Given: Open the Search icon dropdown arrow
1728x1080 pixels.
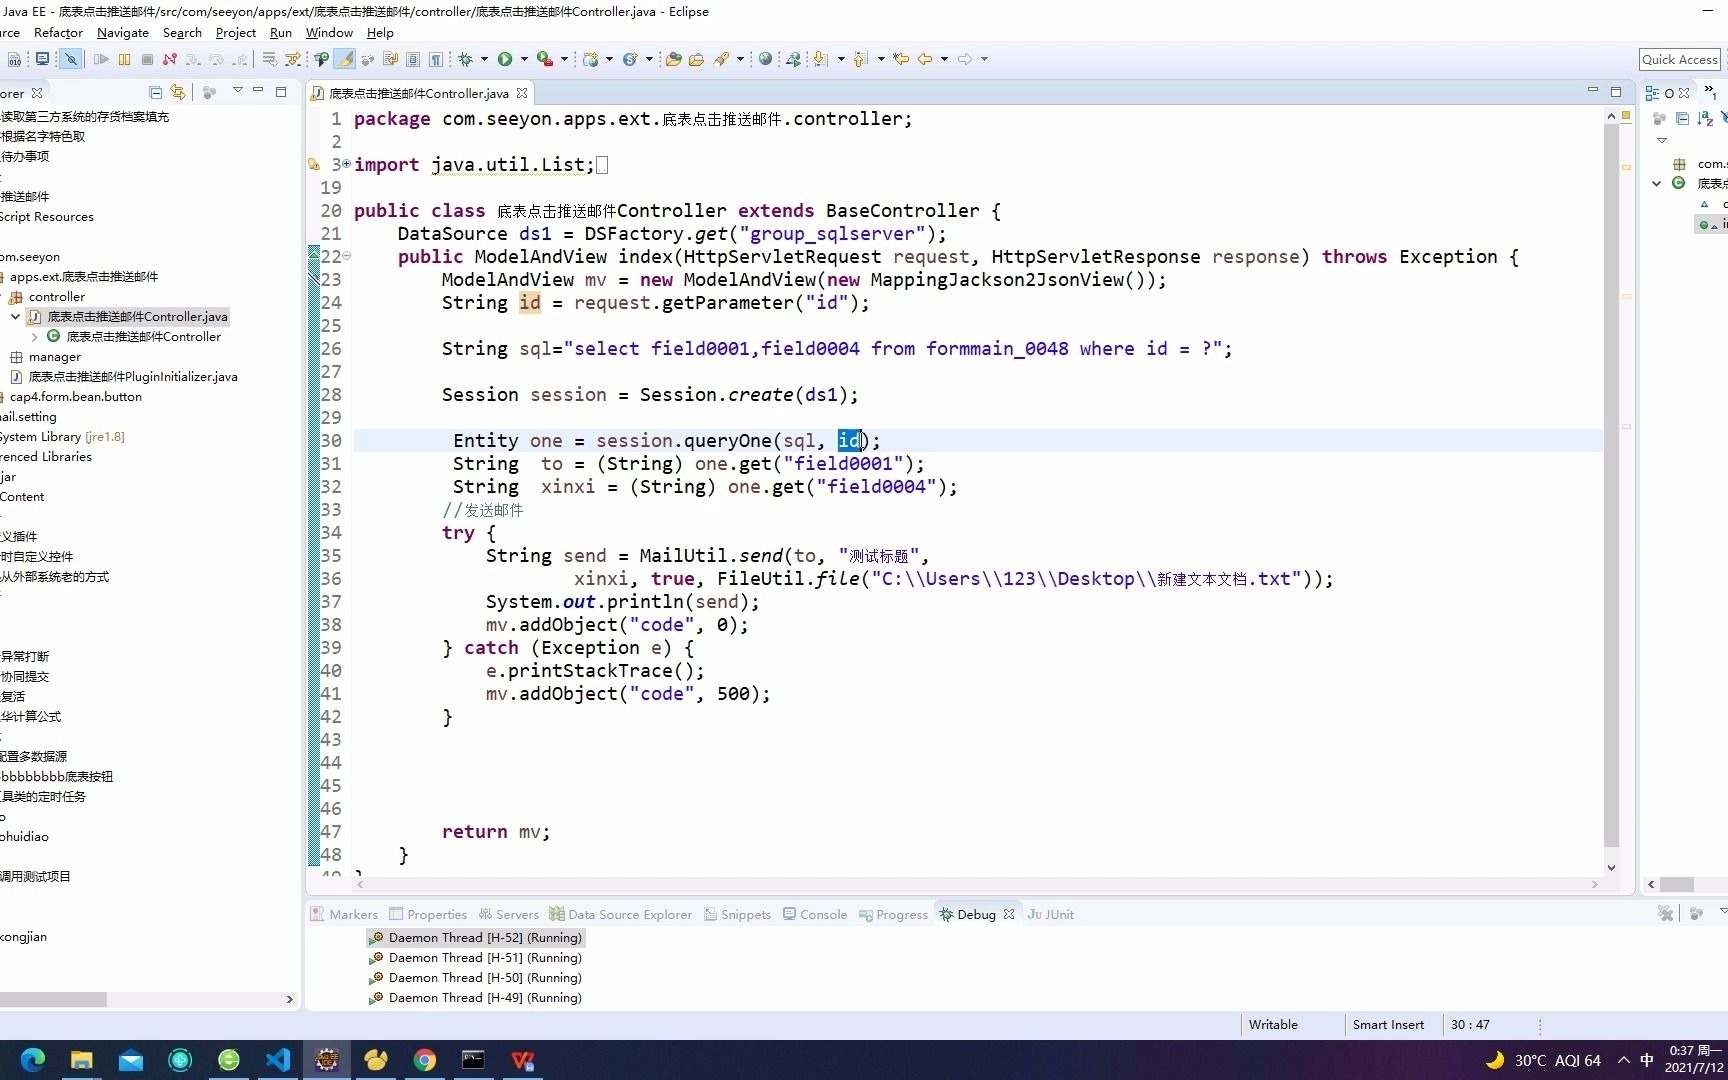Looking at the screenshot, I should coord(740,59).
